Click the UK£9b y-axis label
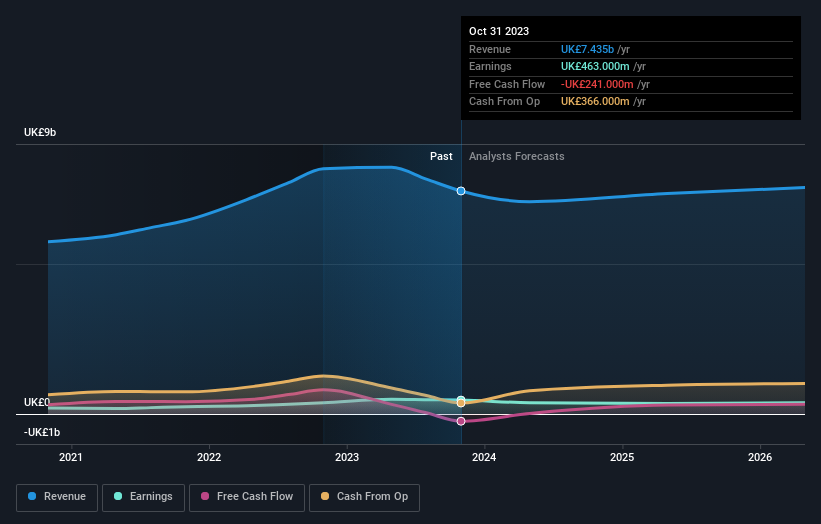Image resolution: width=821 pixels, height=524 pixels. (x=40, y=132)
